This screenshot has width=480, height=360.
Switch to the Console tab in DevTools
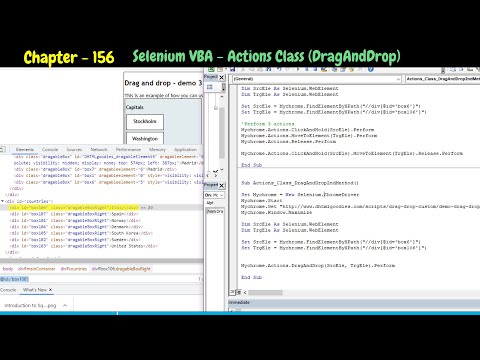[x=50, y=149]
